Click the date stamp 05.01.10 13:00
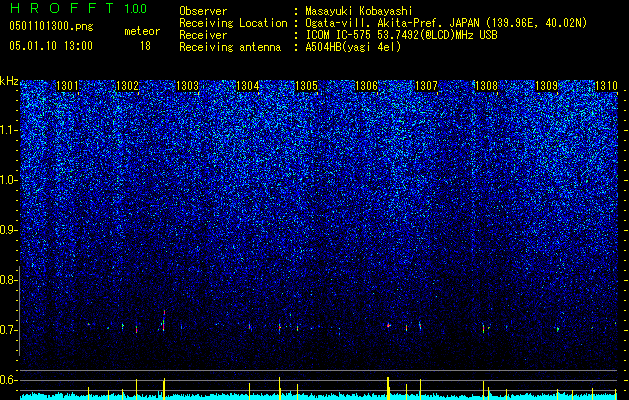629x400 pixels. click(51, 46)
